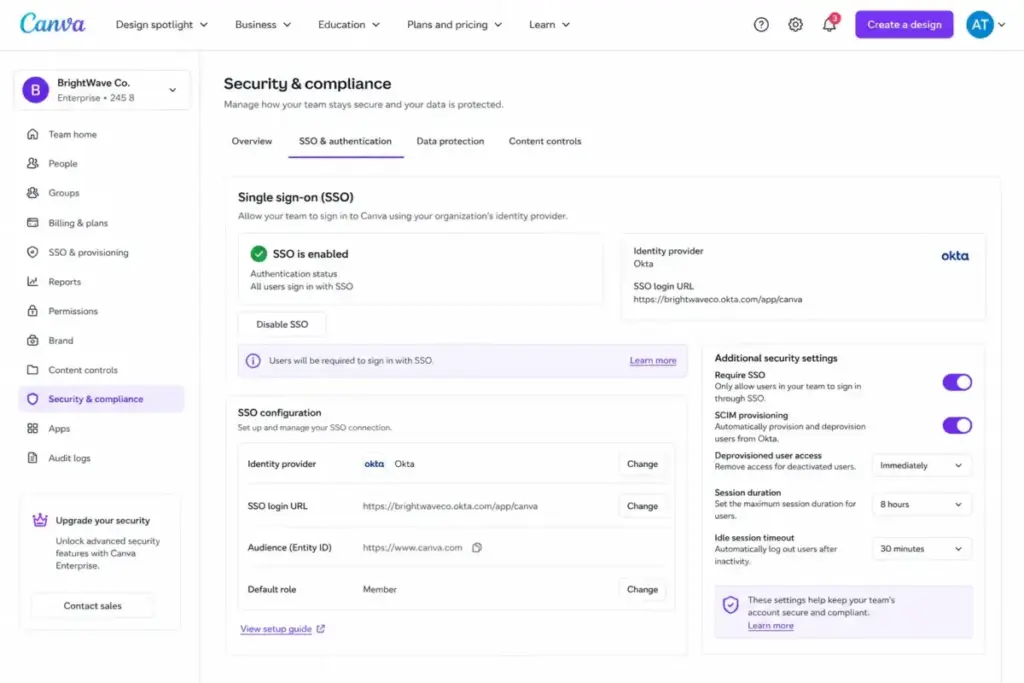Click the https://www.canva.com Entity ID value
Viewport: 1024px width, 683px height.
click(413, 547)
